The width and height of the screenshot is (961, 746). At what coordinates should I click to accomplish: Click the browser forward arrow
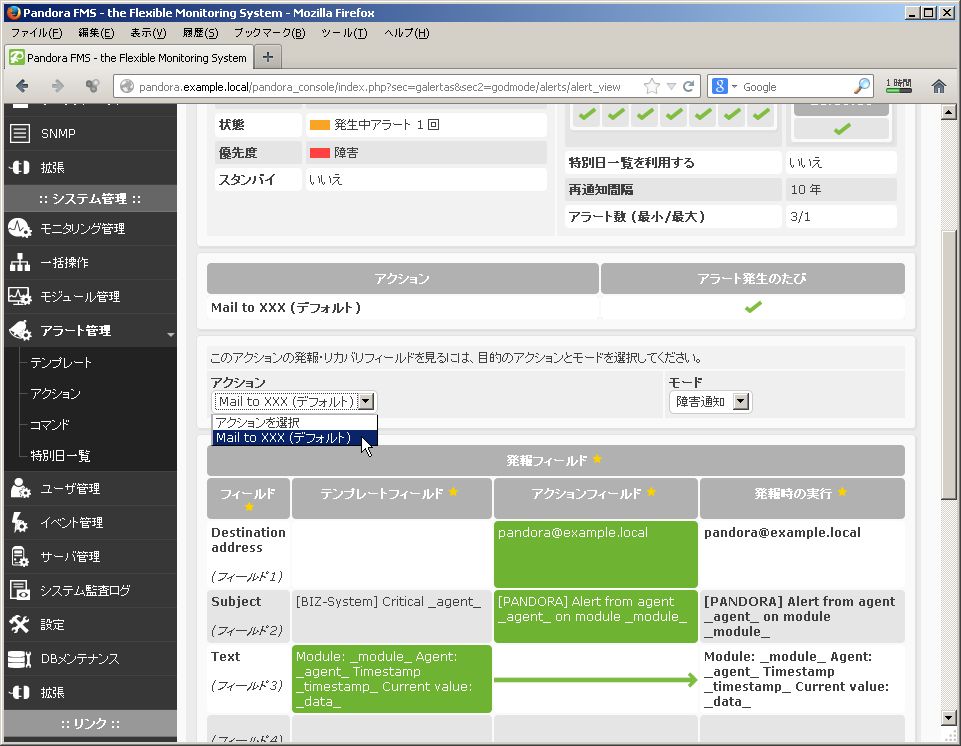(x=58, y=86)
